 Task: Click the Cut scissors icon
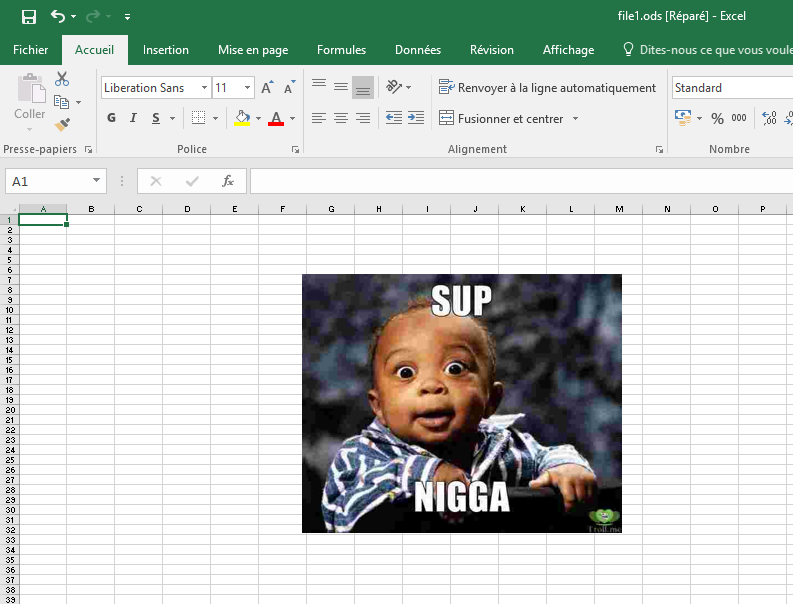62,80
